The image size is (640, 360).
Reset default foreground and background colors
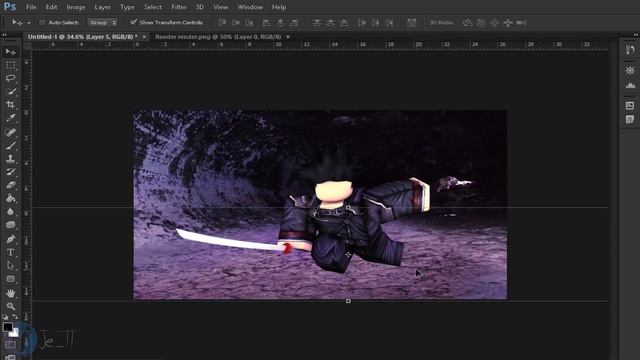pyautogui.click(x=5, y=317)
